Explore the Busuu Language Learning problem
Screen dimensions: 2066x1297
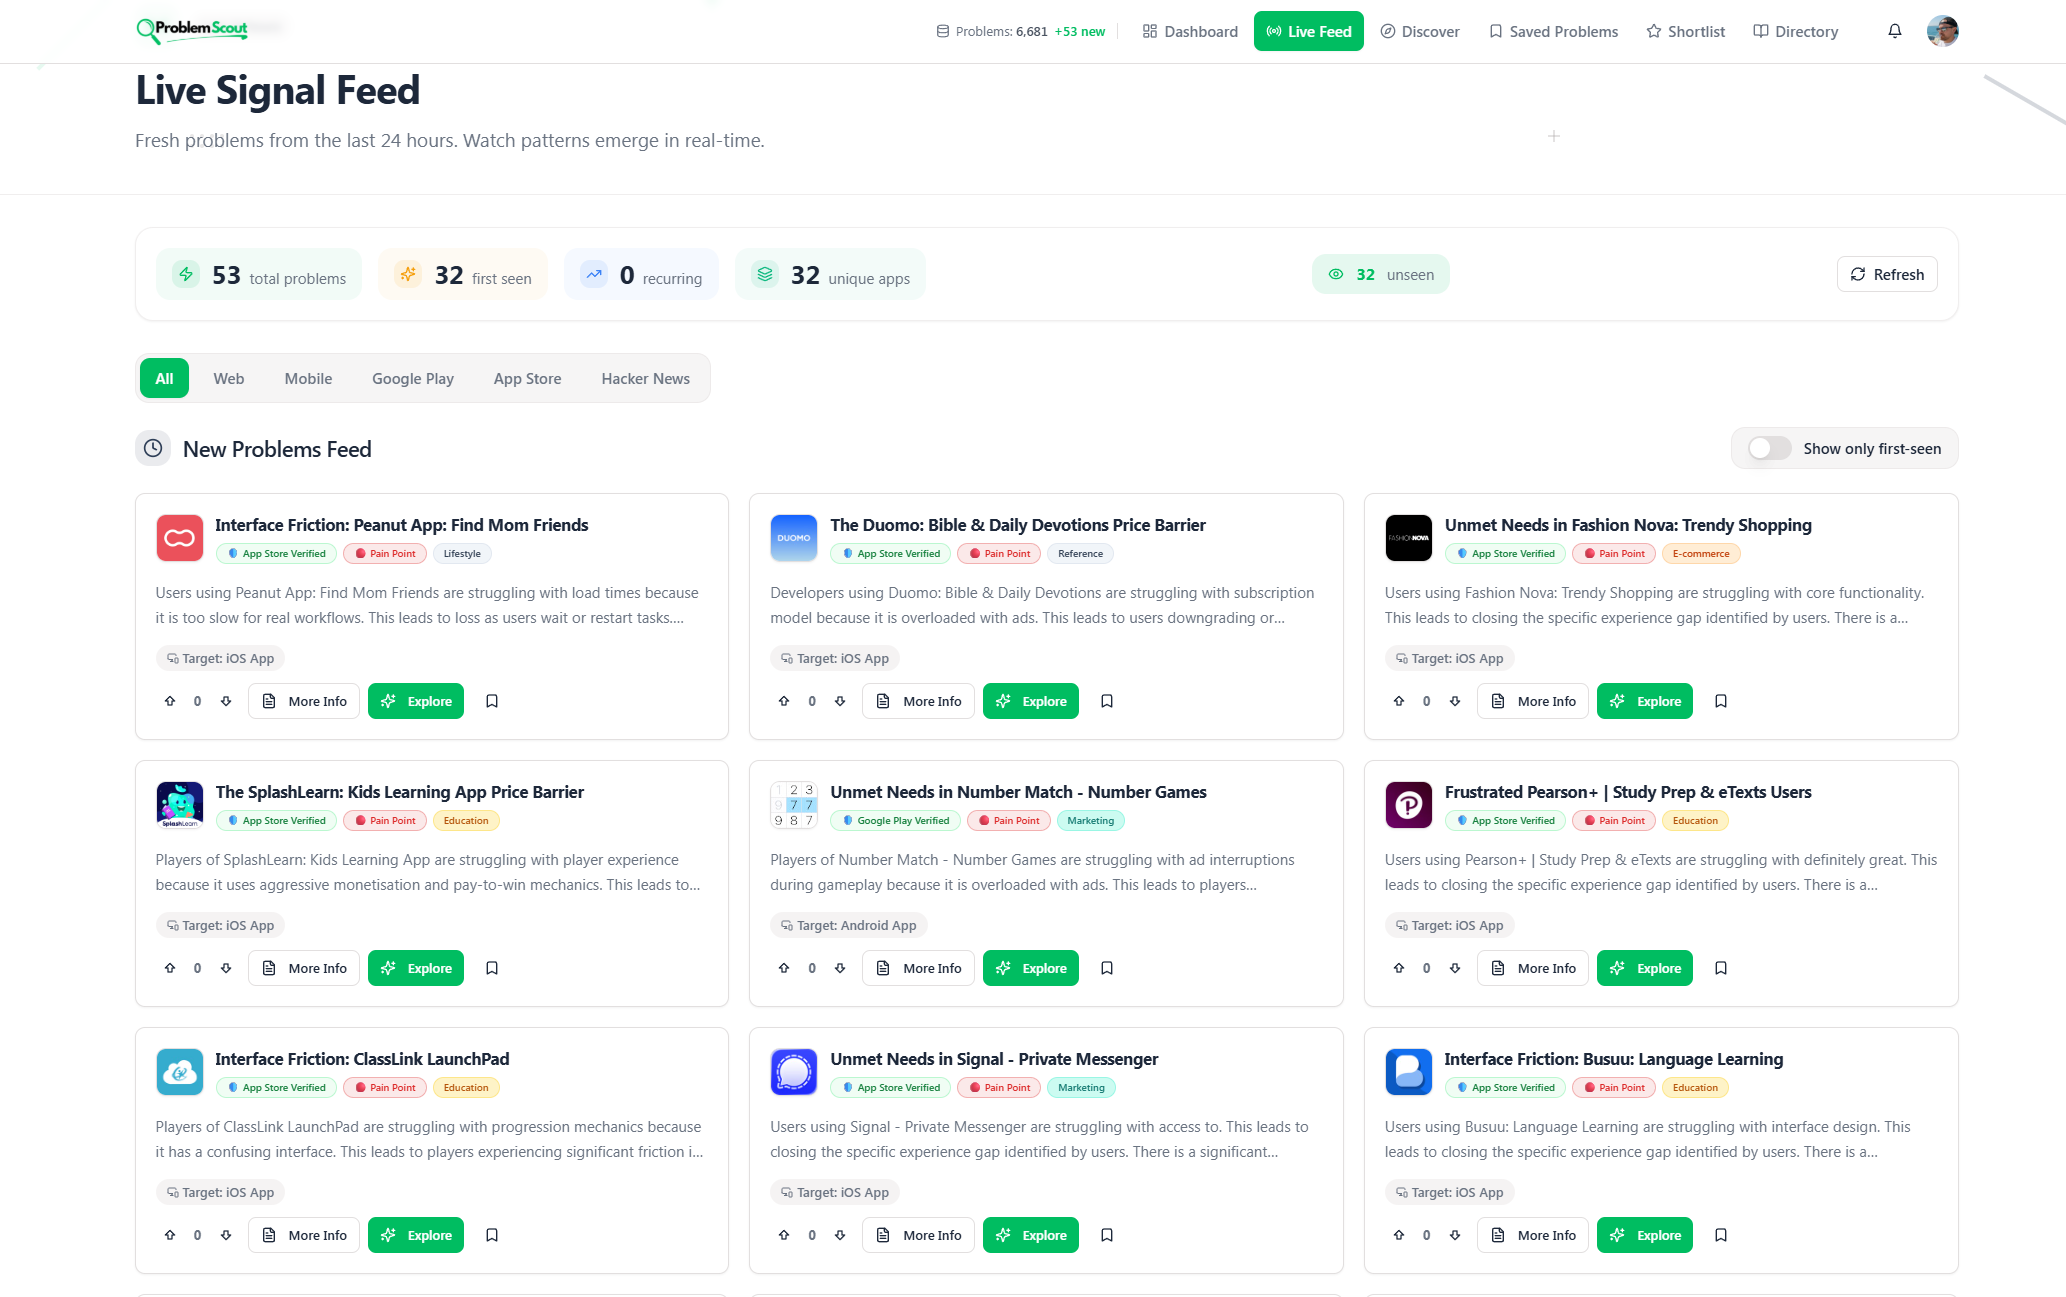pyautogui.click(x=1644, y=1235)
